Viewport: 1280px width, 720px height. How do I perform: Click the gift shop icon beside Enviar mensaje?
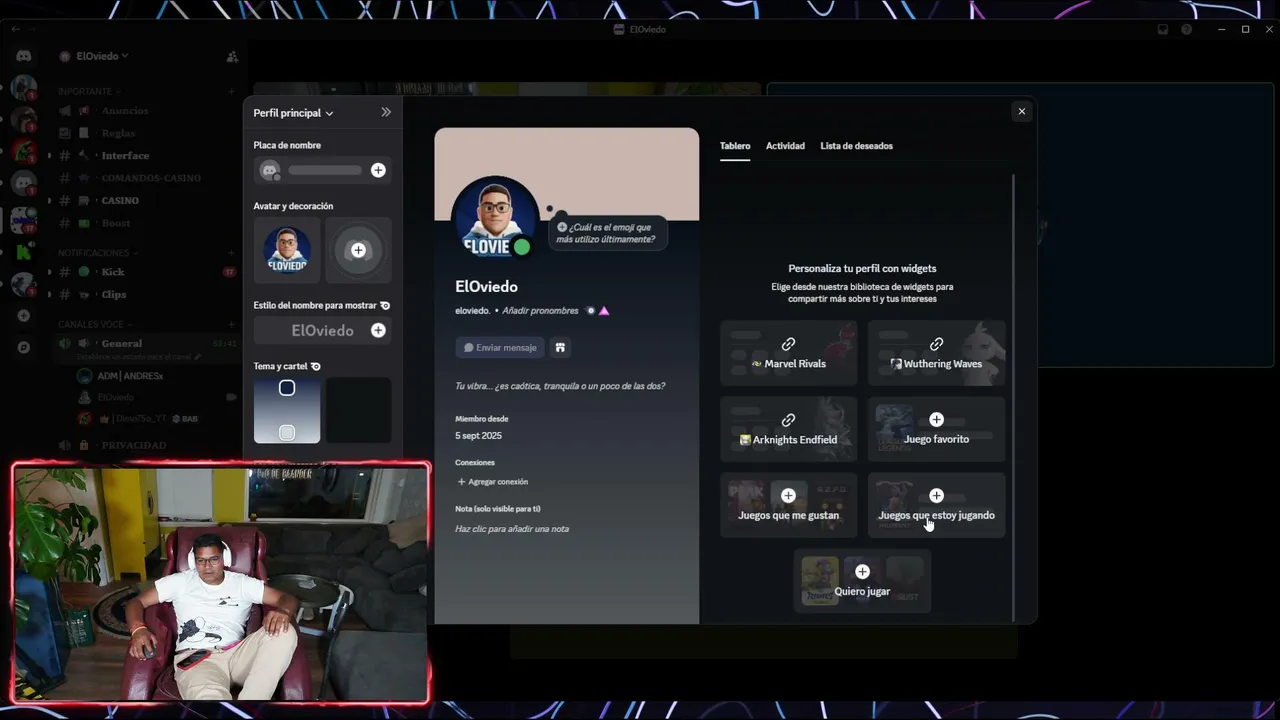click(560, 348)
